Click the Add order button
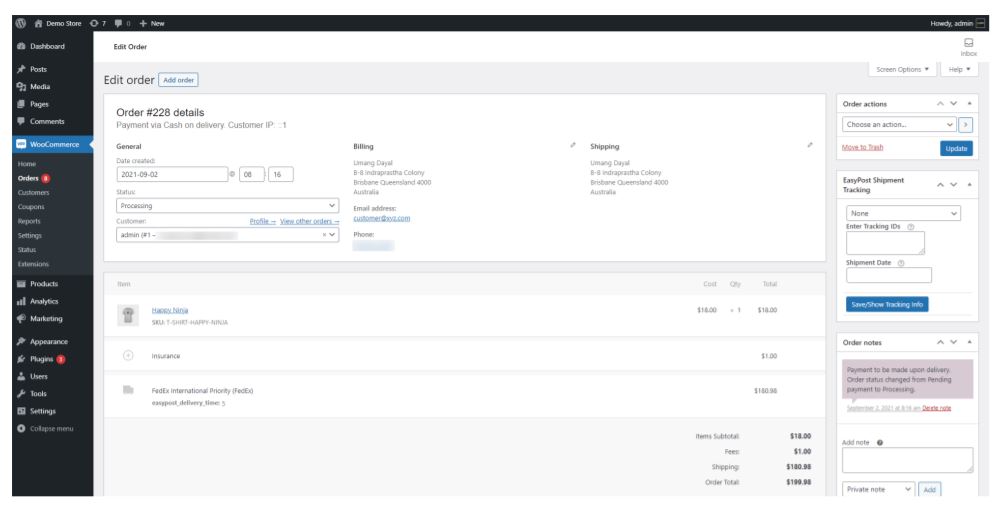1007x521 pixels. (x=178, y=80)
